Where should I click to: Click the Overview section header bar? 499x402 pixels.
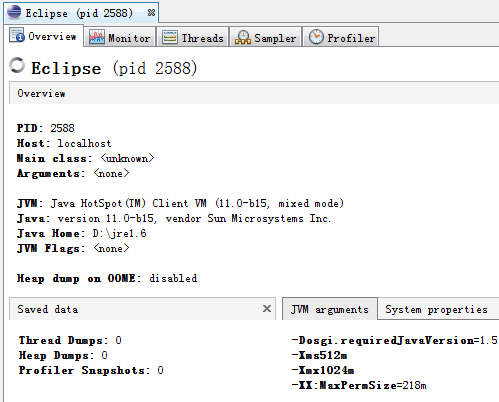click(254, 93)
